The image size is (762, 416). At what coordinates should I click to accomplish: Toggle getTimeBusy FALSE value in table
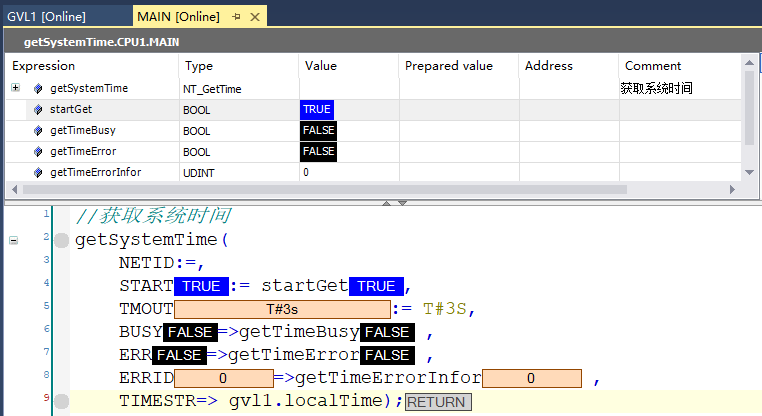click(x=318, y=131)
